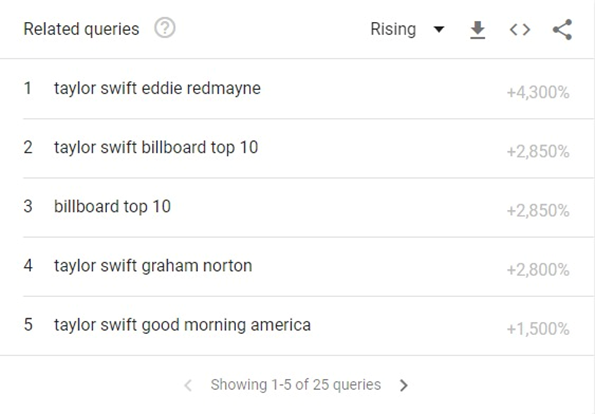The width and height of the screenshot is (595, 414).
Task: Click the Related queries heading
Action: click(81, 29)
